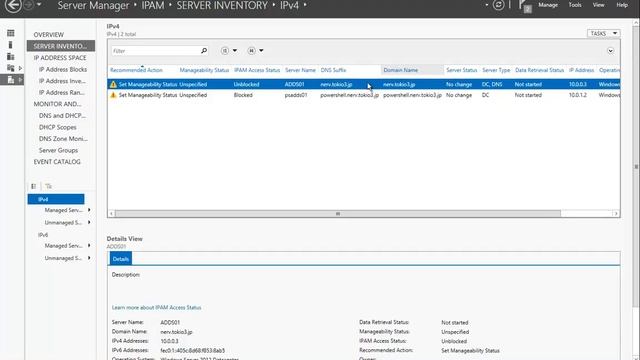Screen dimensions: 640x360
Task: Open the TASKS dropdown
Action: [x=603, y=33]
